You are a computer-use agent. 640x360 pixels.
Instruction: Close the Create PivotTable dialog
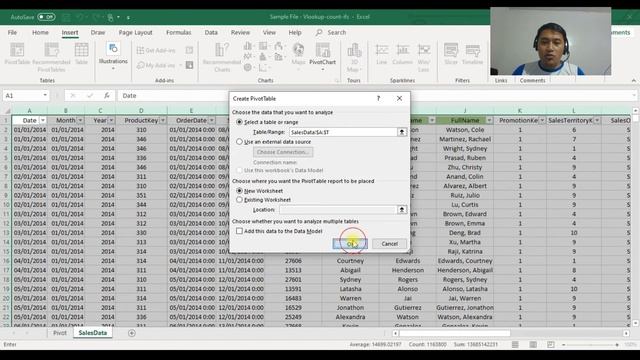(399, 98)
